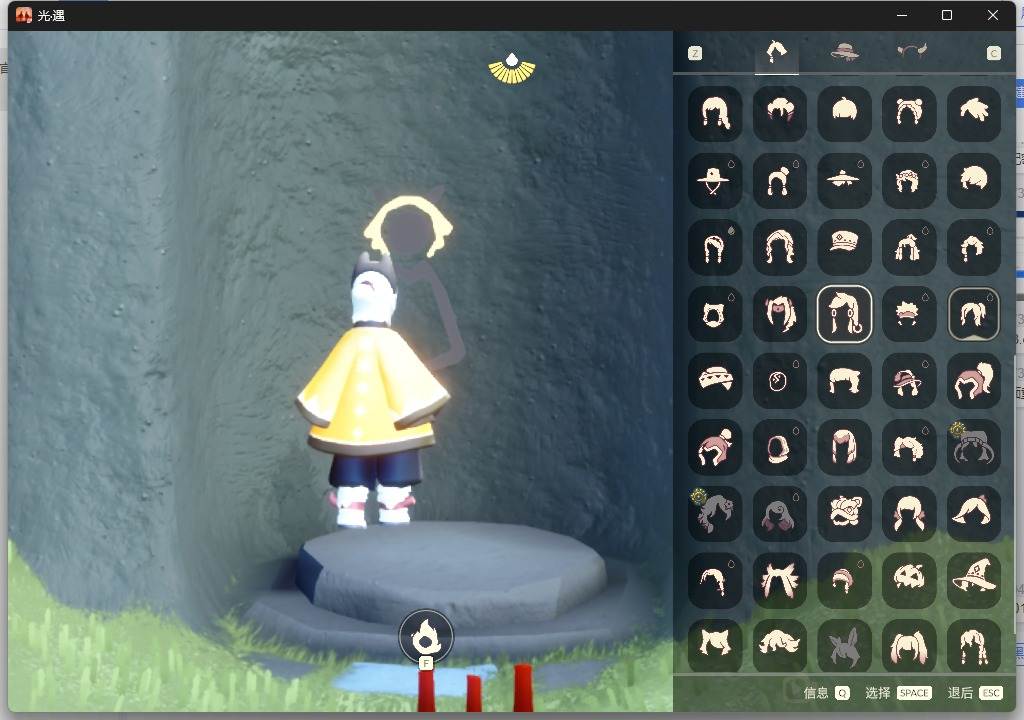The width and height of the screenshot is (1024, 720).
Task: Click the 信息 info Q button
Action: click(826, 693)
